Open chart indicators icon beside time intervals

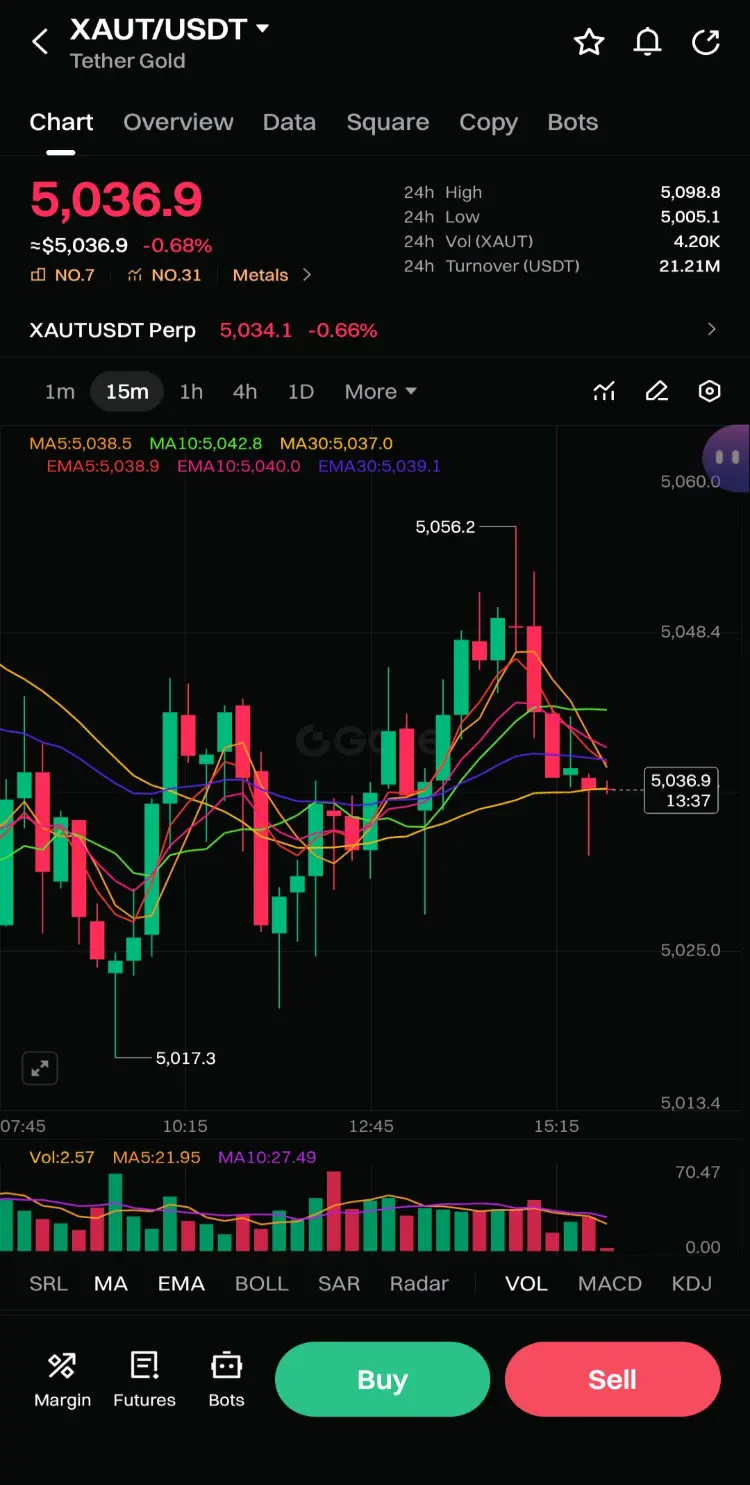(x=604, y=392)
